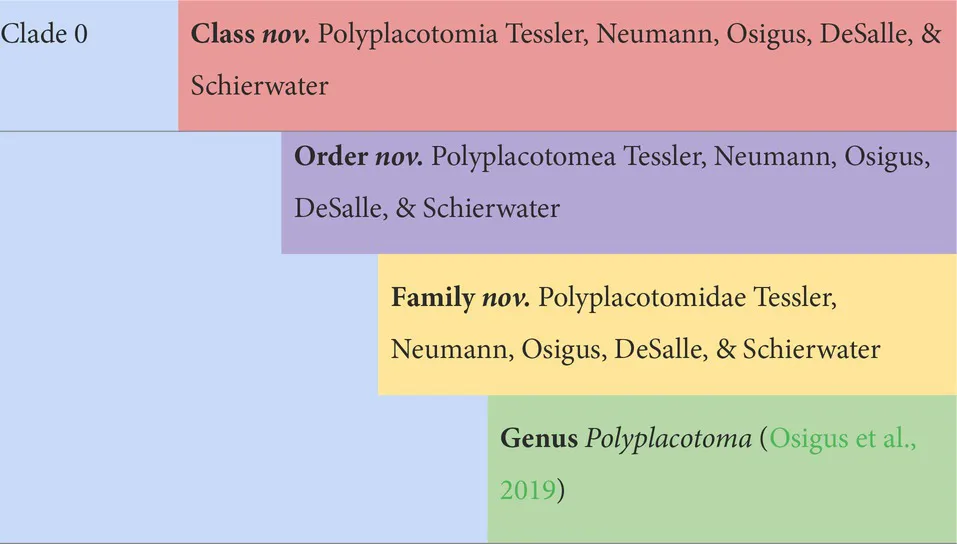Click the Clade 0 cell label
This screenshot has height=544, width=957.
(x=44, y=35)
